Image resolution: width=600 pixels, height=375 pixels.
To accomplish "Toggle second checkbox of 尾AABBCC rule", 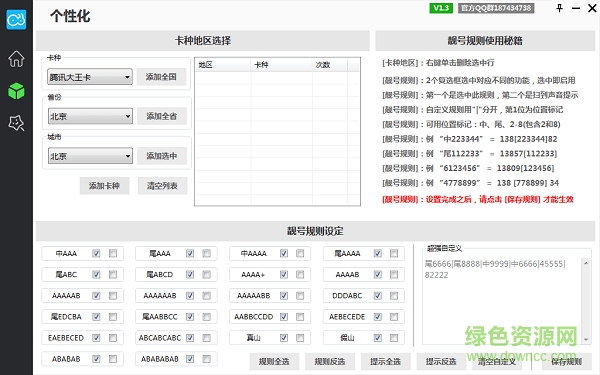I will click(x=207, y=316).
